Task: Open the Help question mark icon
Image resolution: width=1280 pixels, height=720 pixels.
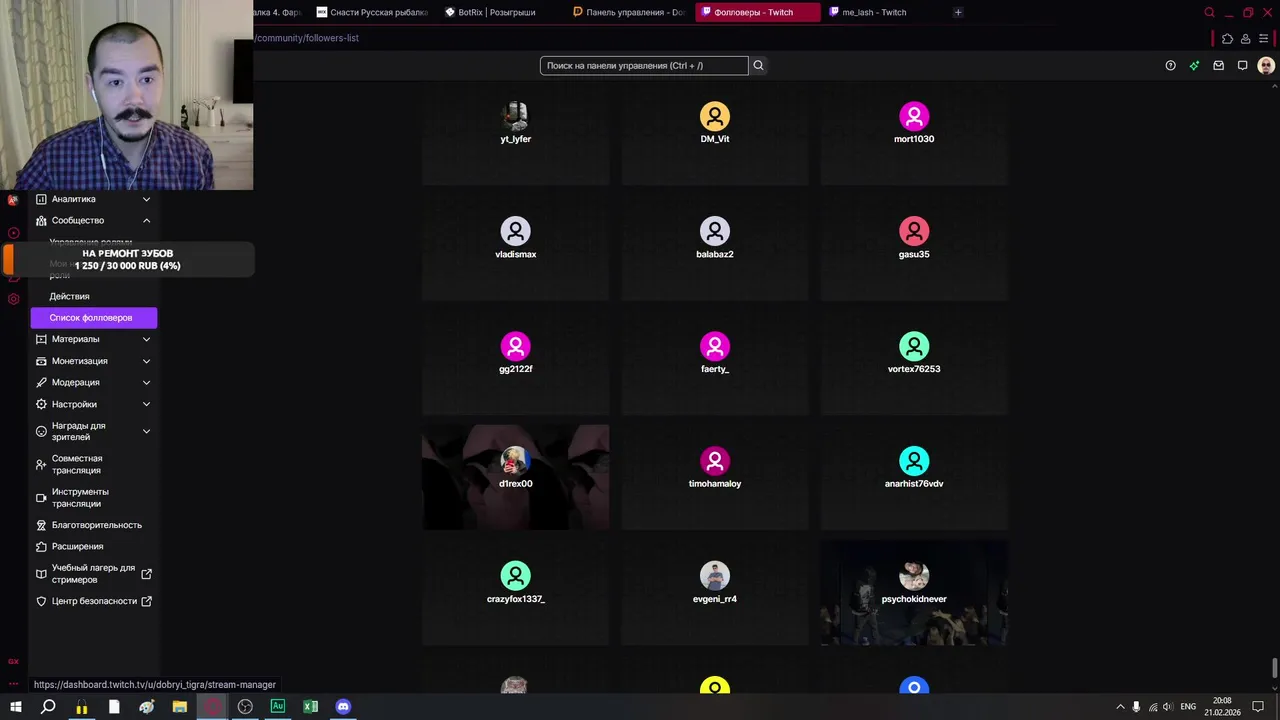Action: pyautogui.click(x=1170, y=66)
